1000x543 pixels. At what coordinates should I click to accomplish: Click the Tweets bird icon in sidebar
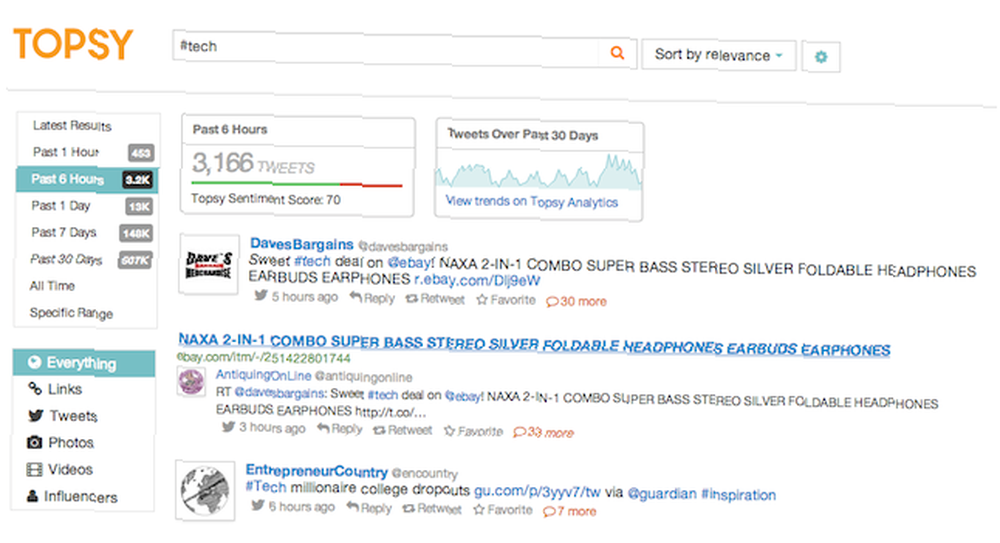[36, 415]
